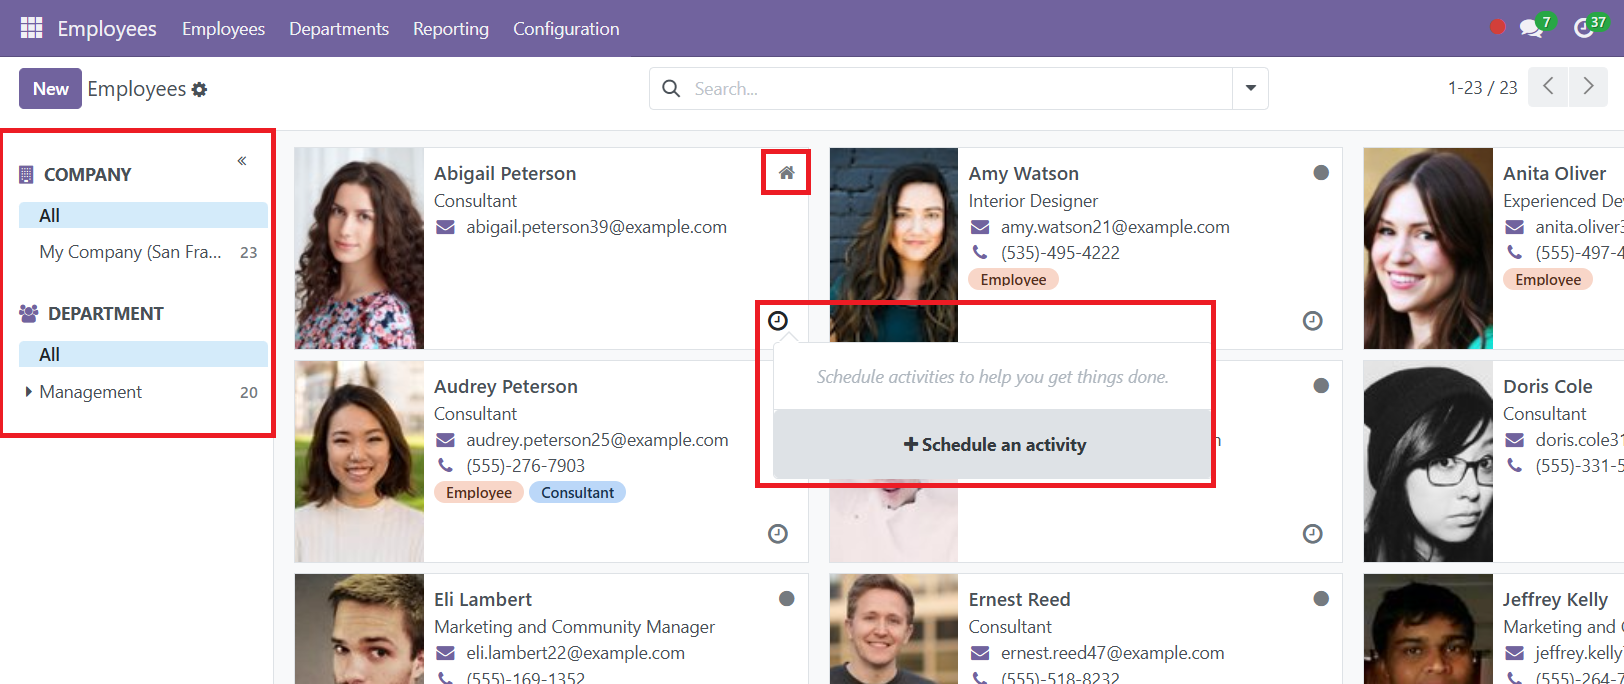Click the envelope icon beside Eli Lambert's email
The image size is (1624, 684).
point(445,653)
